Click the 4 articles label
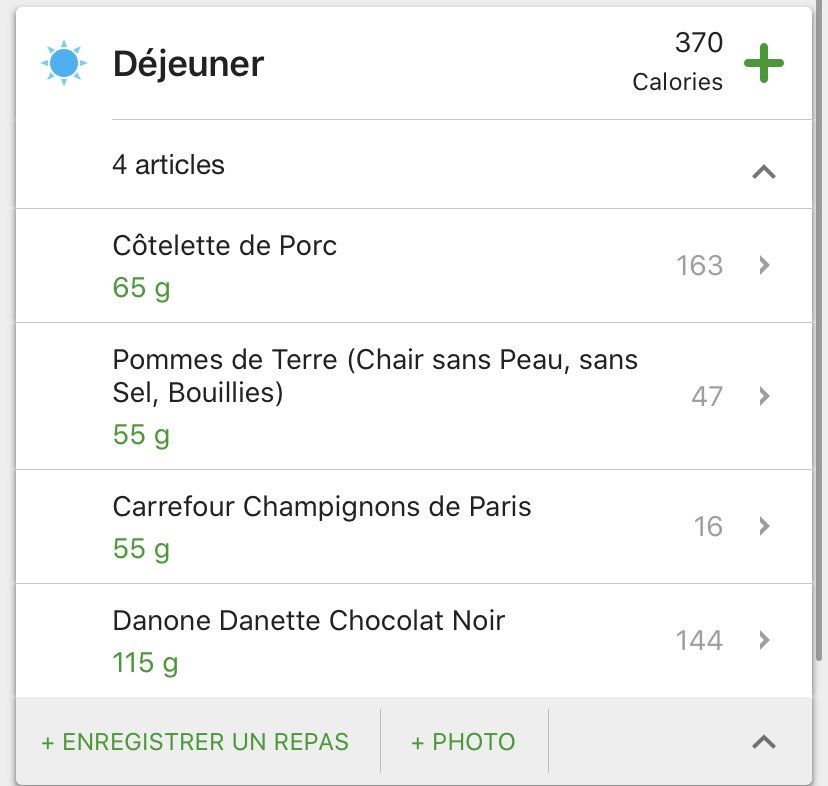828x786 pixels. click(168, 165)
